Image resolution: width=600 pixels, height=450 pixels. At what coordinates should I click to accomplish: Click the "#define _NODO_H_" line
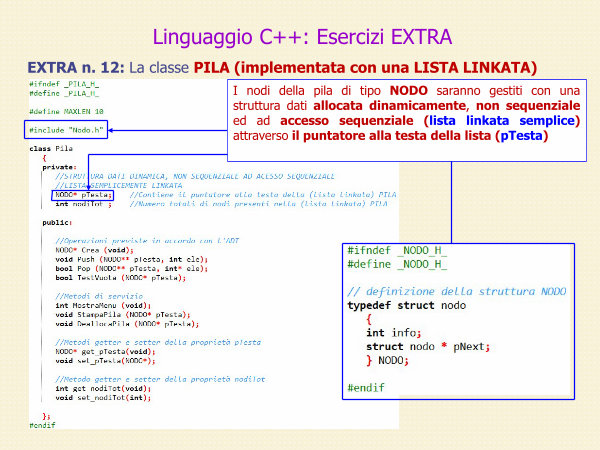click(397, 264)
